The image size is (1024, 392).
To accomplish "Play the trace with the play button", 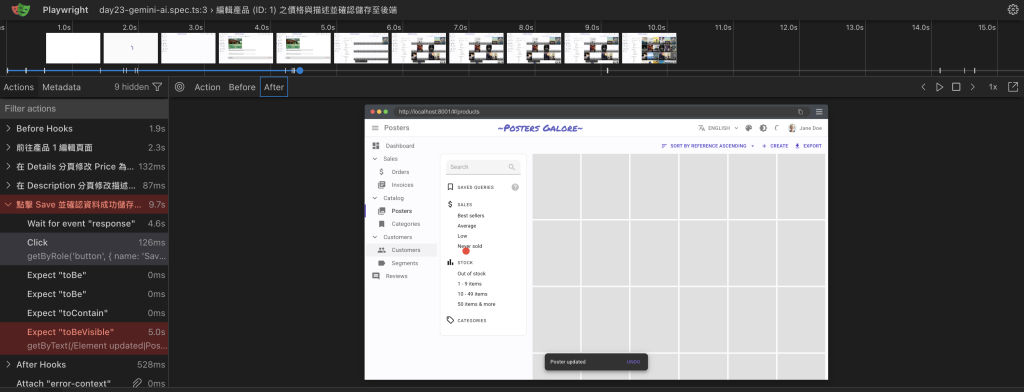I will pos(939,87).
